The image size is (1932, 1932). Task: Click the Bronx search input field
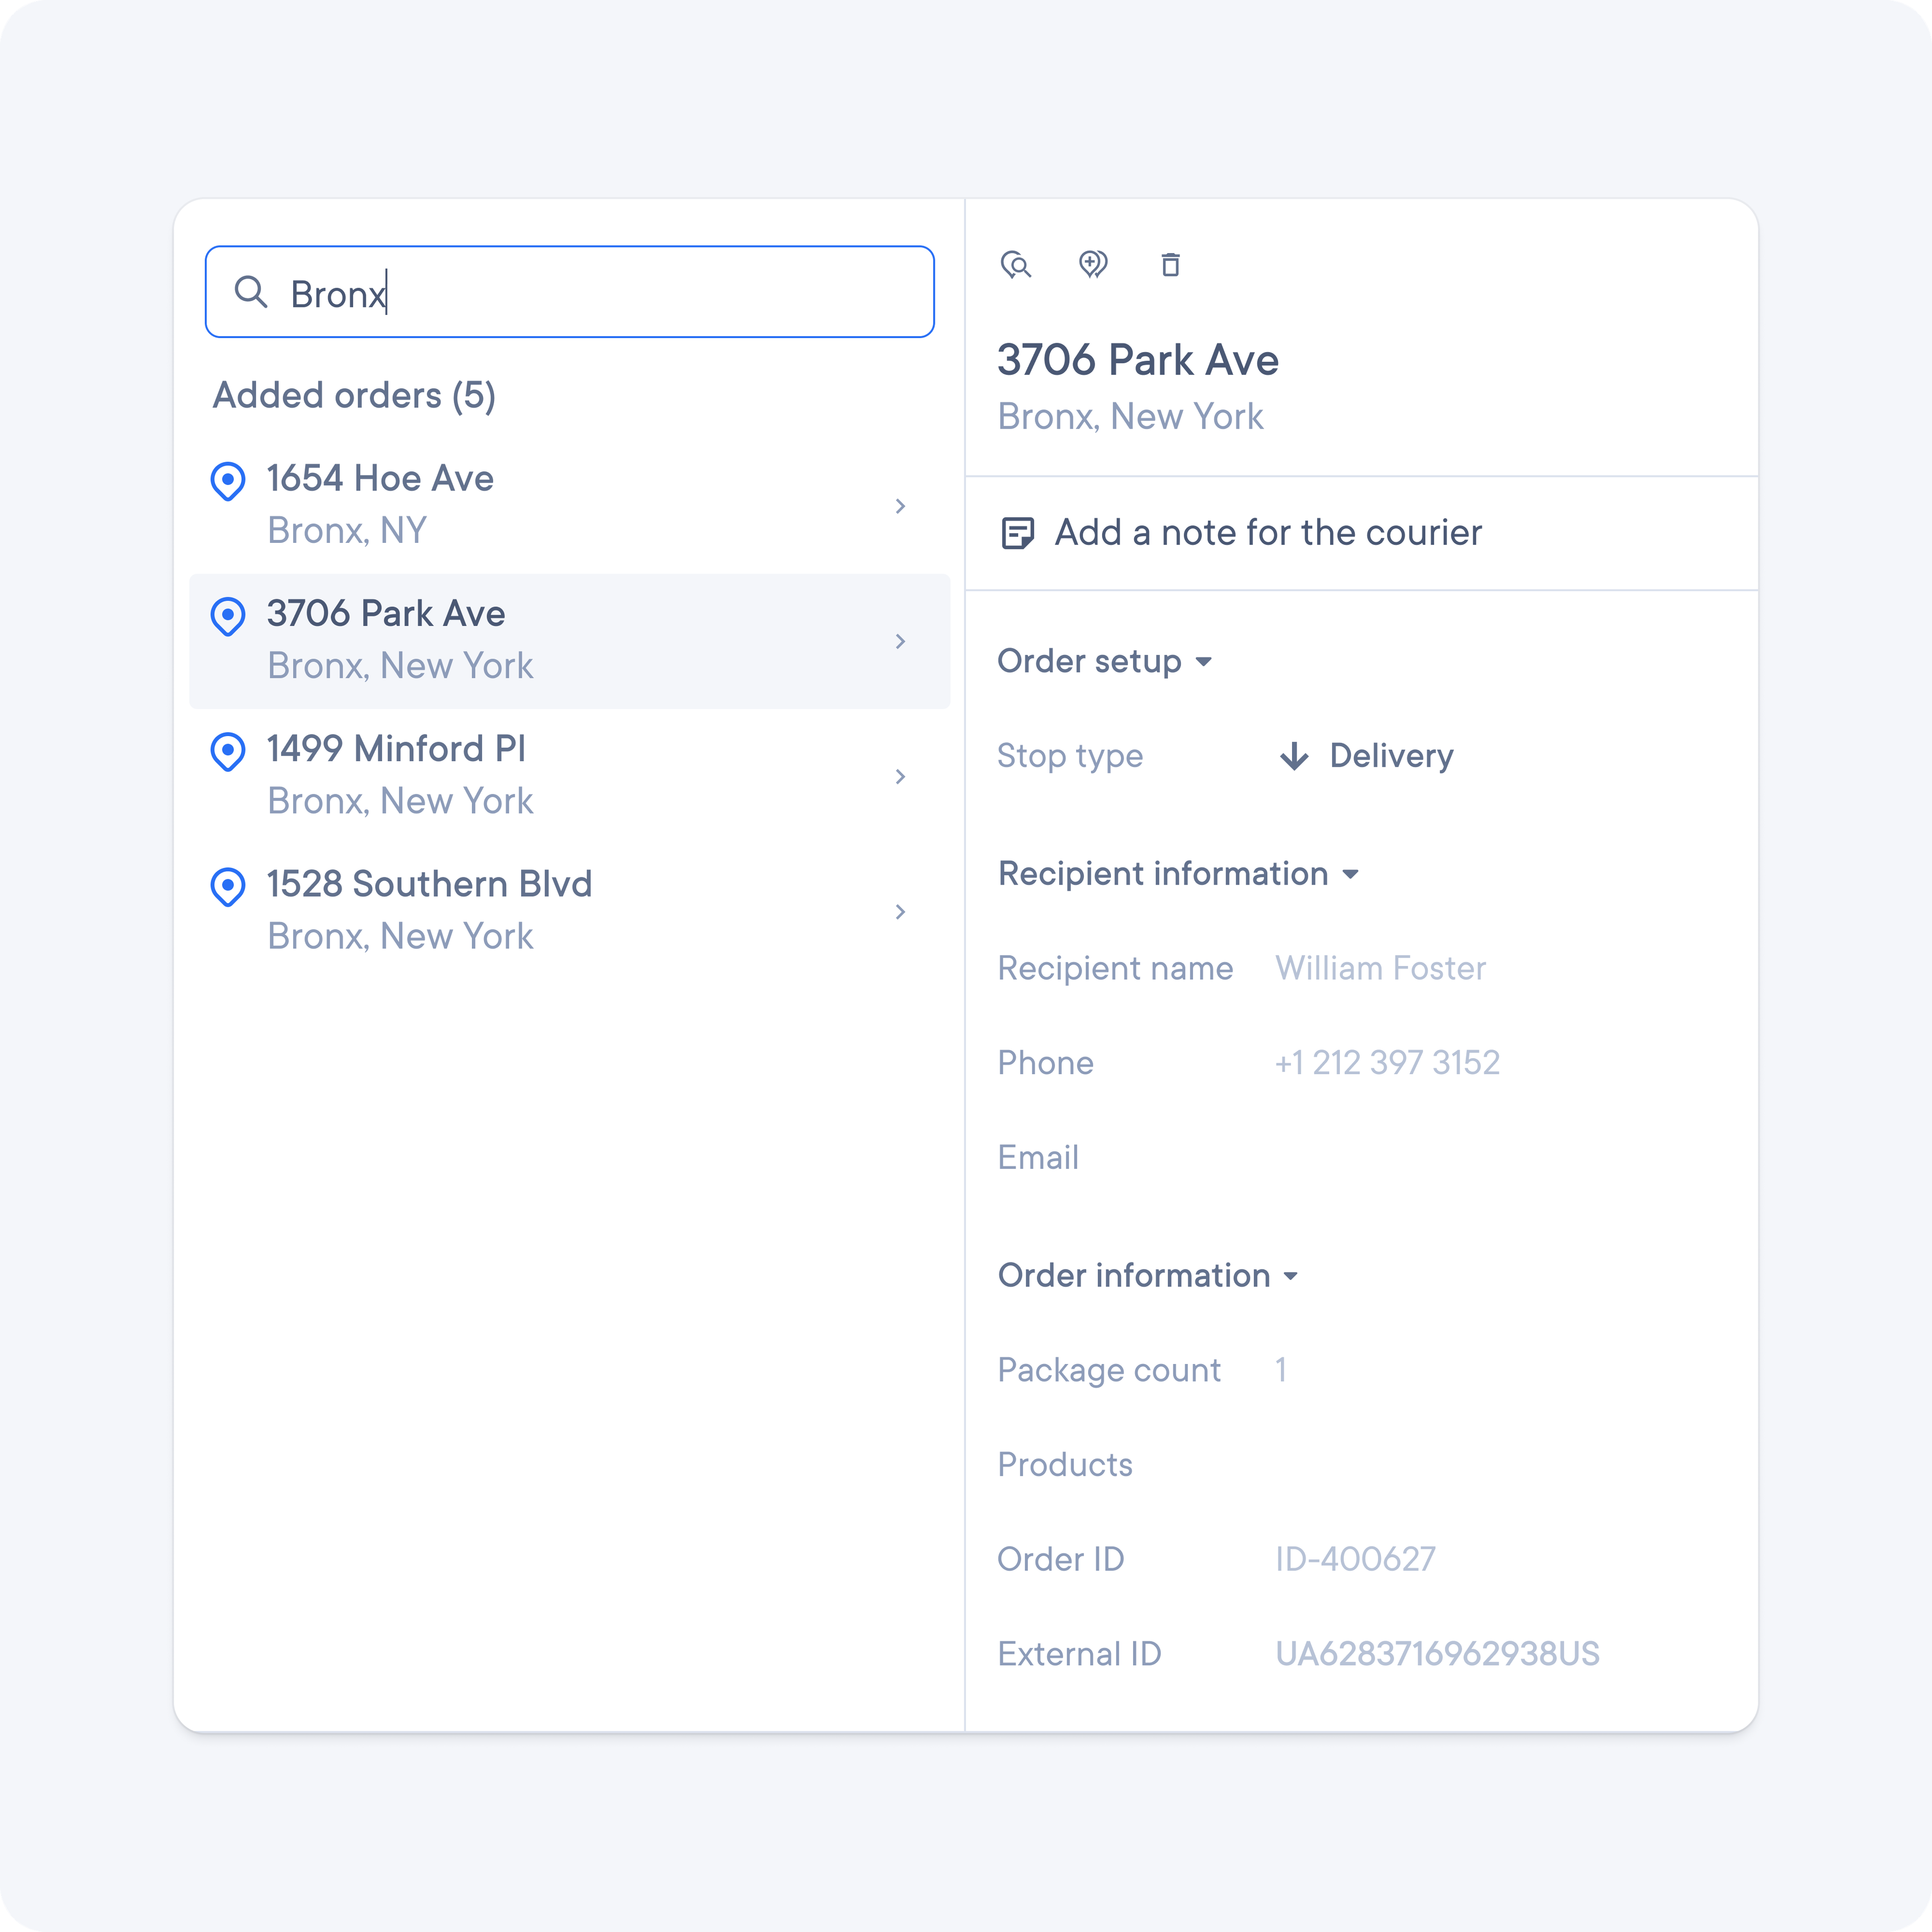click(x=569, y=292)
